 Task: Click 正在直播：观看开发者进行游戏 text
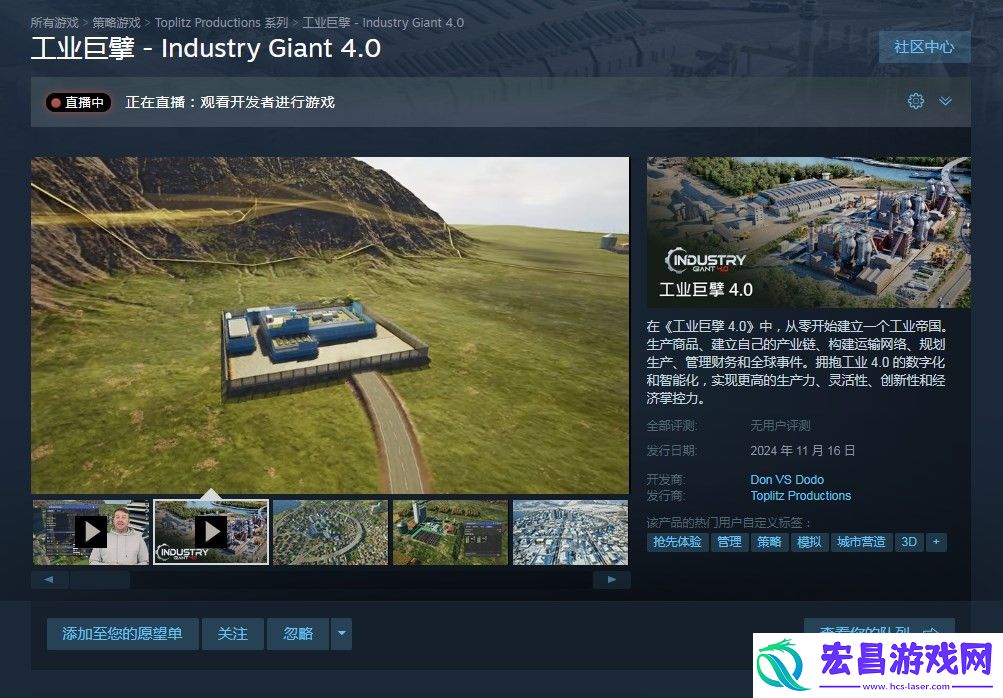(230, 102)
